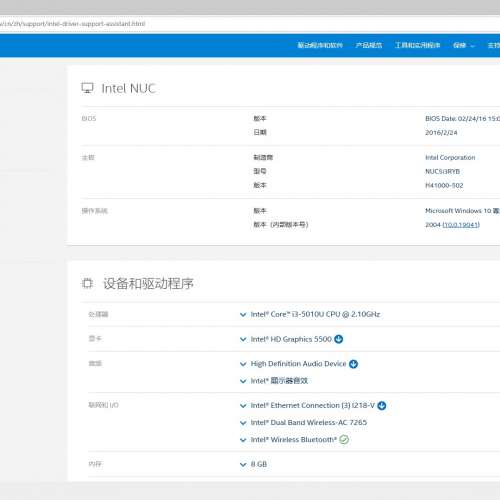
Task: Open the fourth navigation menu with dropdown arrow
Action: pyautogui.click(x=463, y=45)
